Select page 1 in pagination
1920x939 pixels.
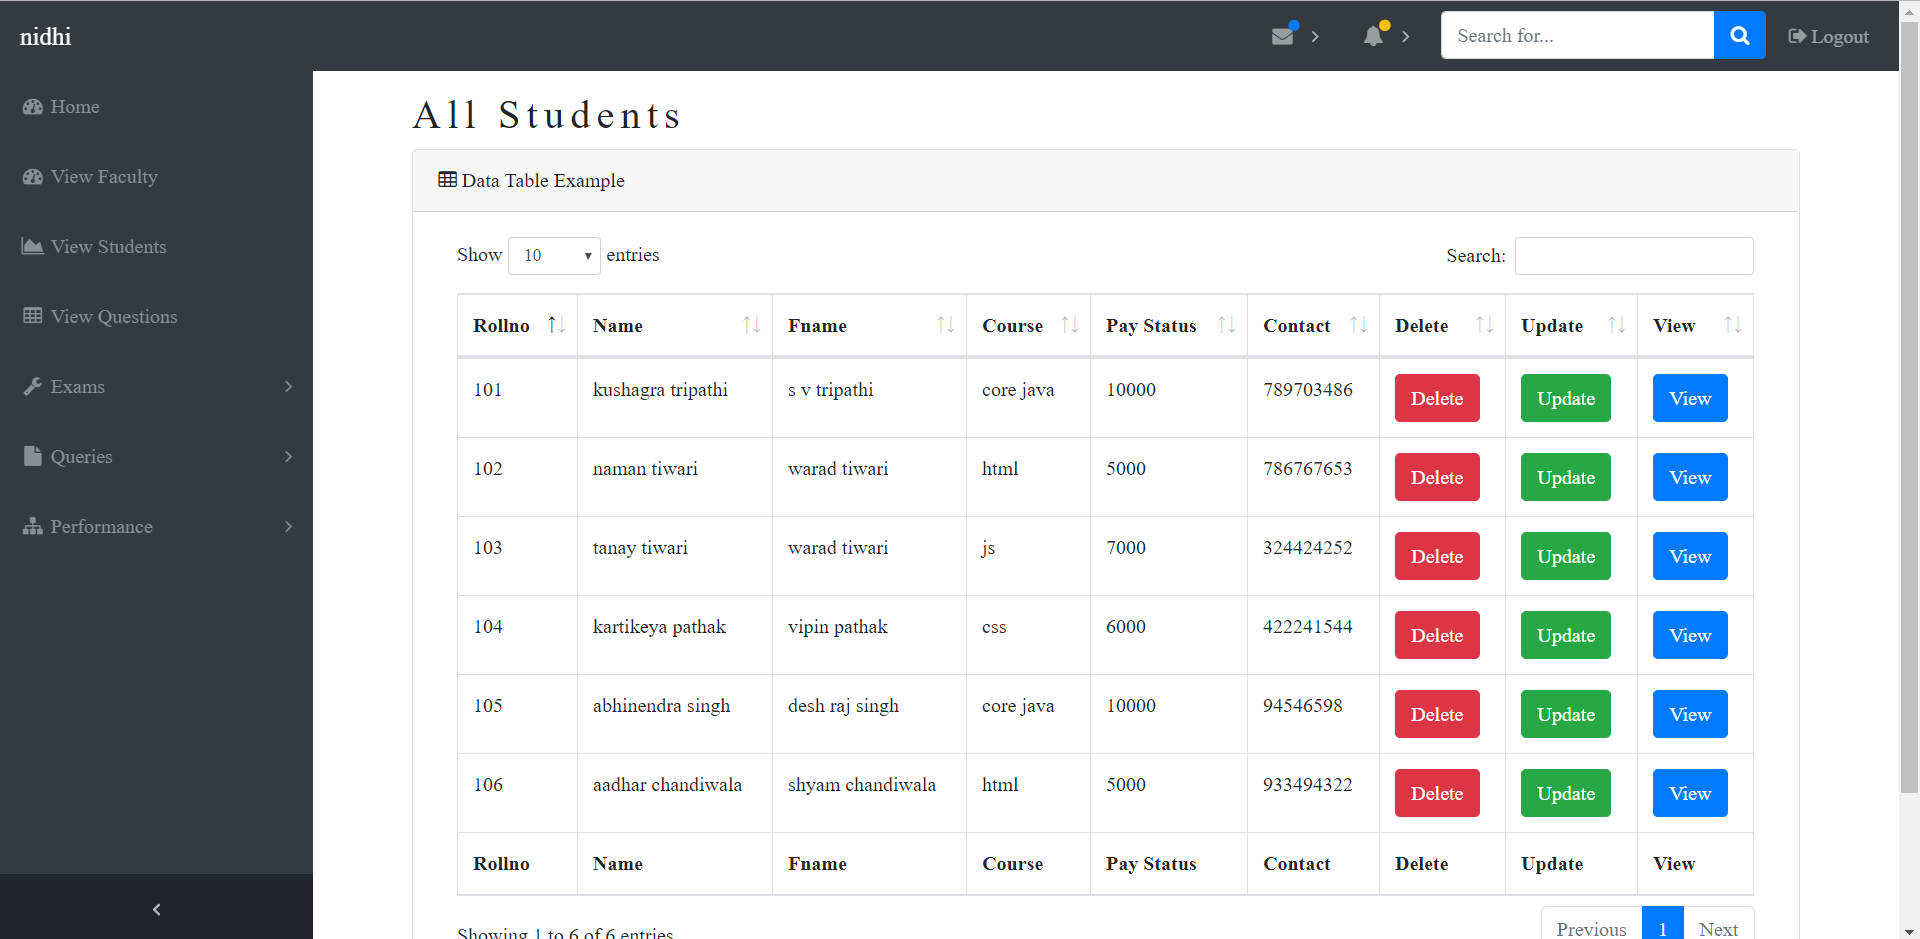[x=1662, y=928]
